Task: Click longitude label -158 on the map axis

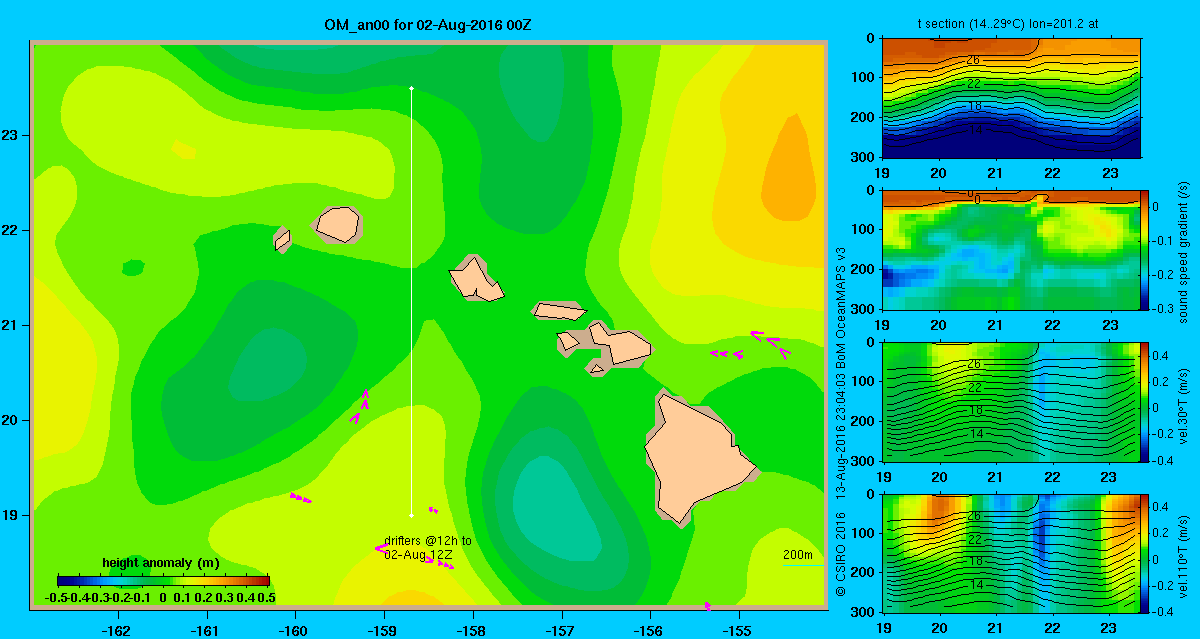Action: pyautogui.click(x=472, y=630)
